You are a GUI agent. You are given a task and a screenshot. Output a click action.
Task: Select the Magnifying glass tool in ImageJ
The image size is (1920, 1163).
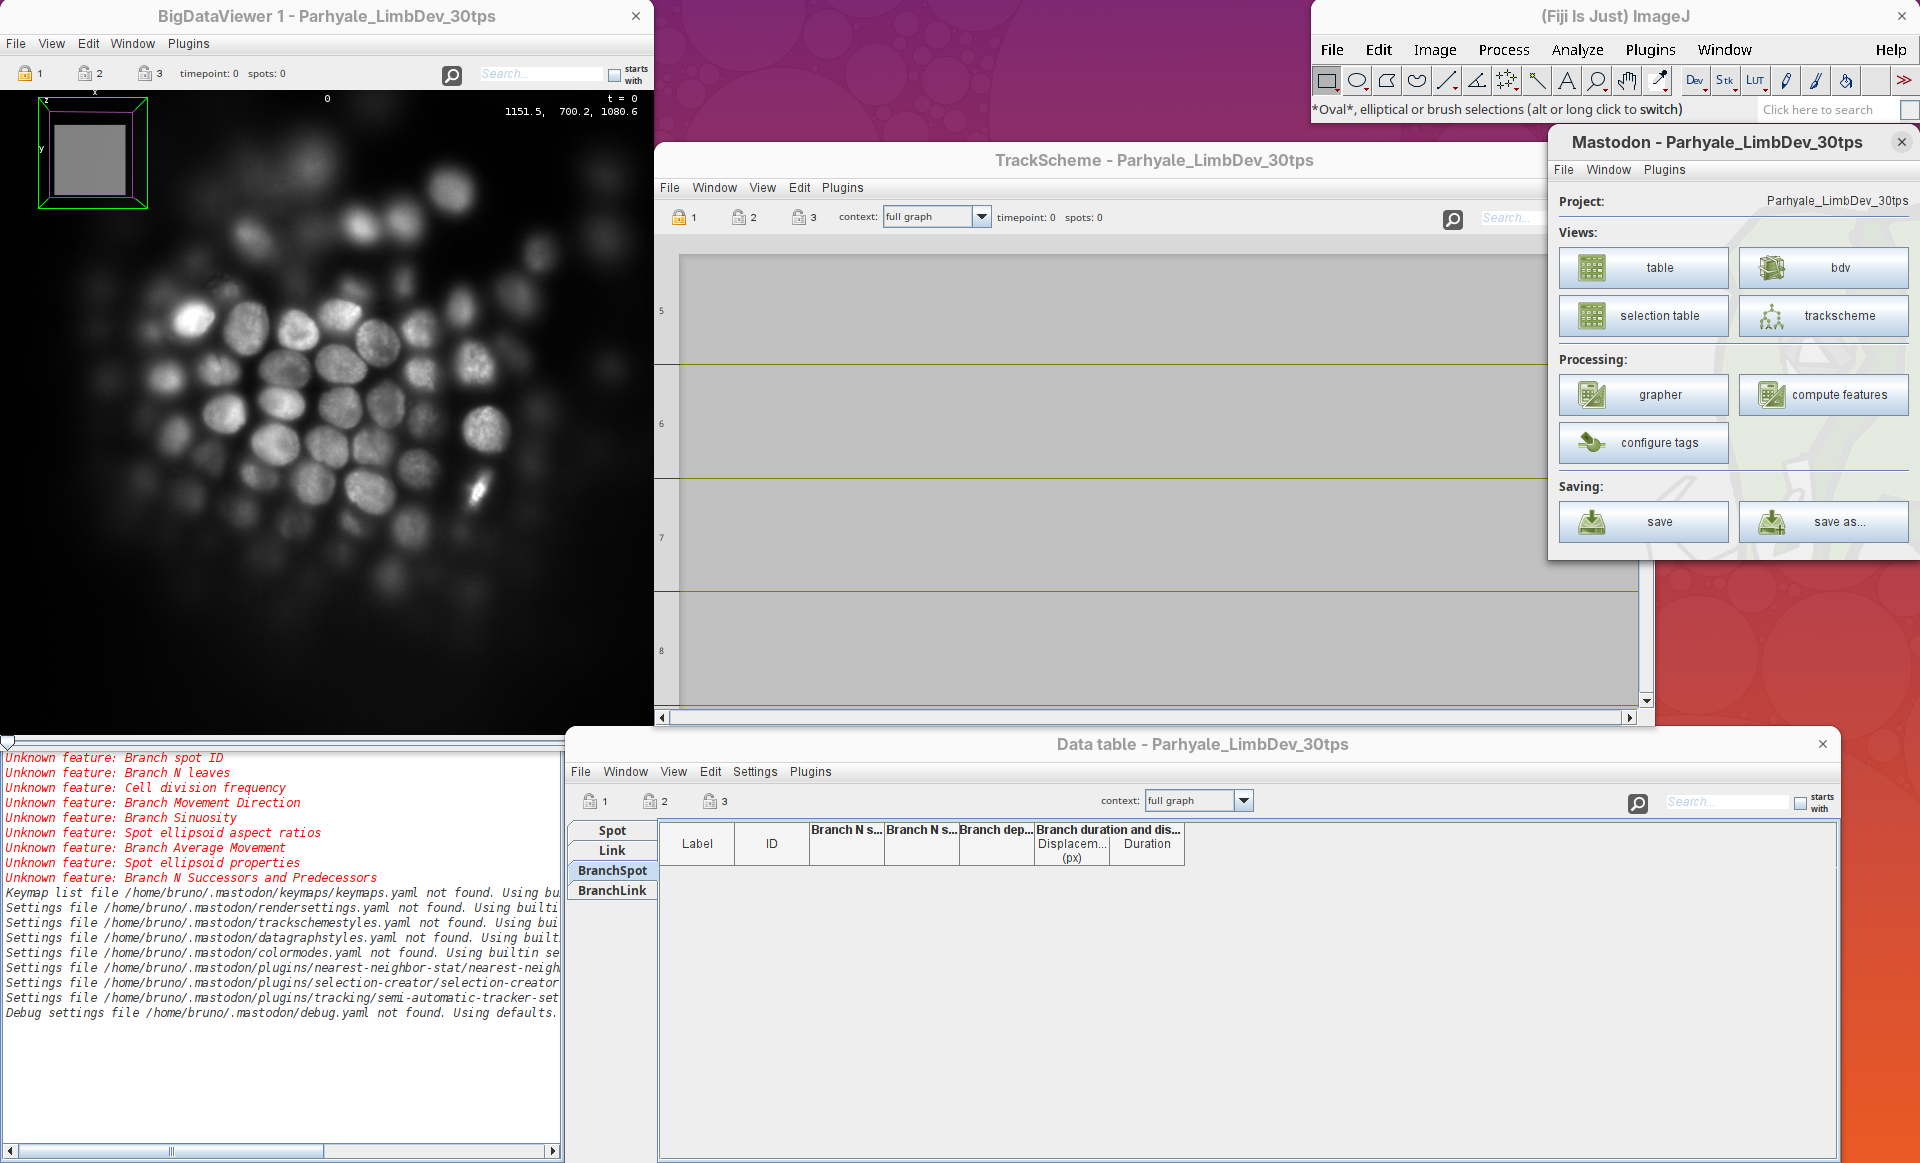(1597, 81)
